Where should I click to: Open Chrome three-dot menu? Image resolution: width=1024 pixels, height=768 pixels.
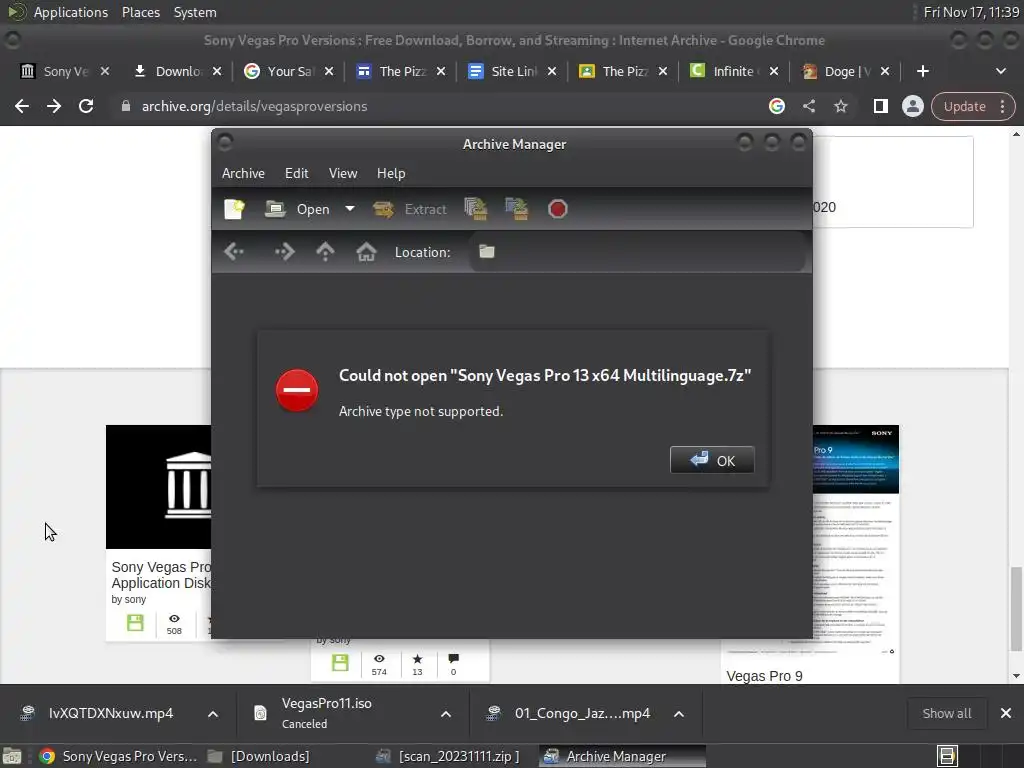point(1002,106)
